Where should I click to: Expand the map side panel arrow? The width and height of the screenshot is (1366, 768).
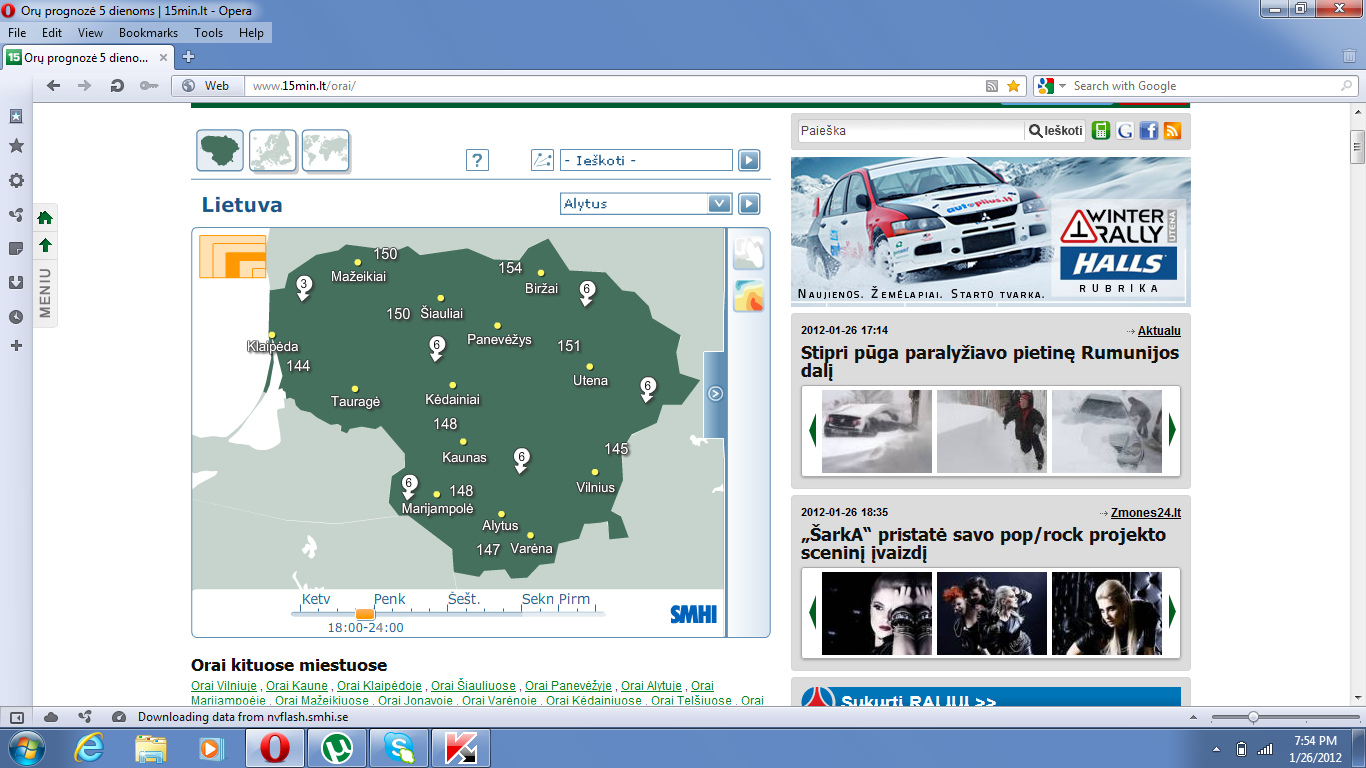pyautogui.click(x=715, y=394)
